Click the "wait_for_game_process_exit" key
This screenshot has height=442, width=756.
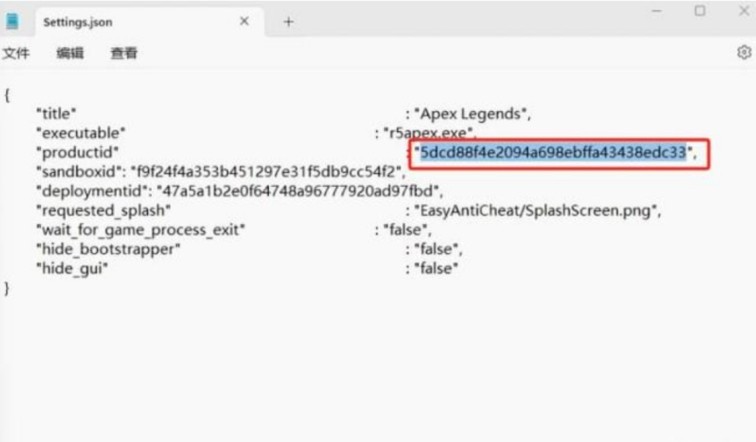click(140, 230)
